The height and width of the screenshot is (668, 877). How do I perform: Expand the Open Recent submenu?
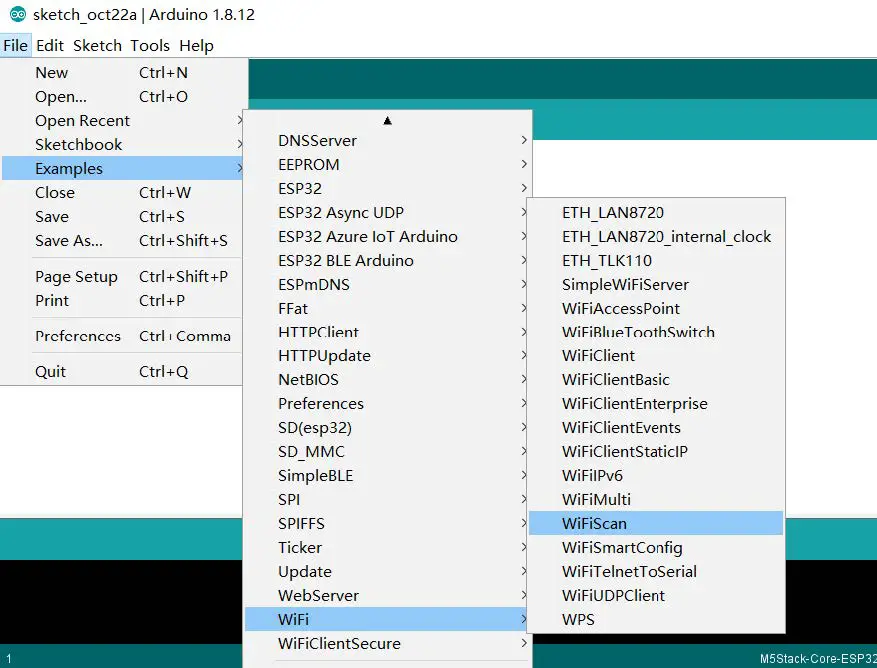(x=122, y=121)
